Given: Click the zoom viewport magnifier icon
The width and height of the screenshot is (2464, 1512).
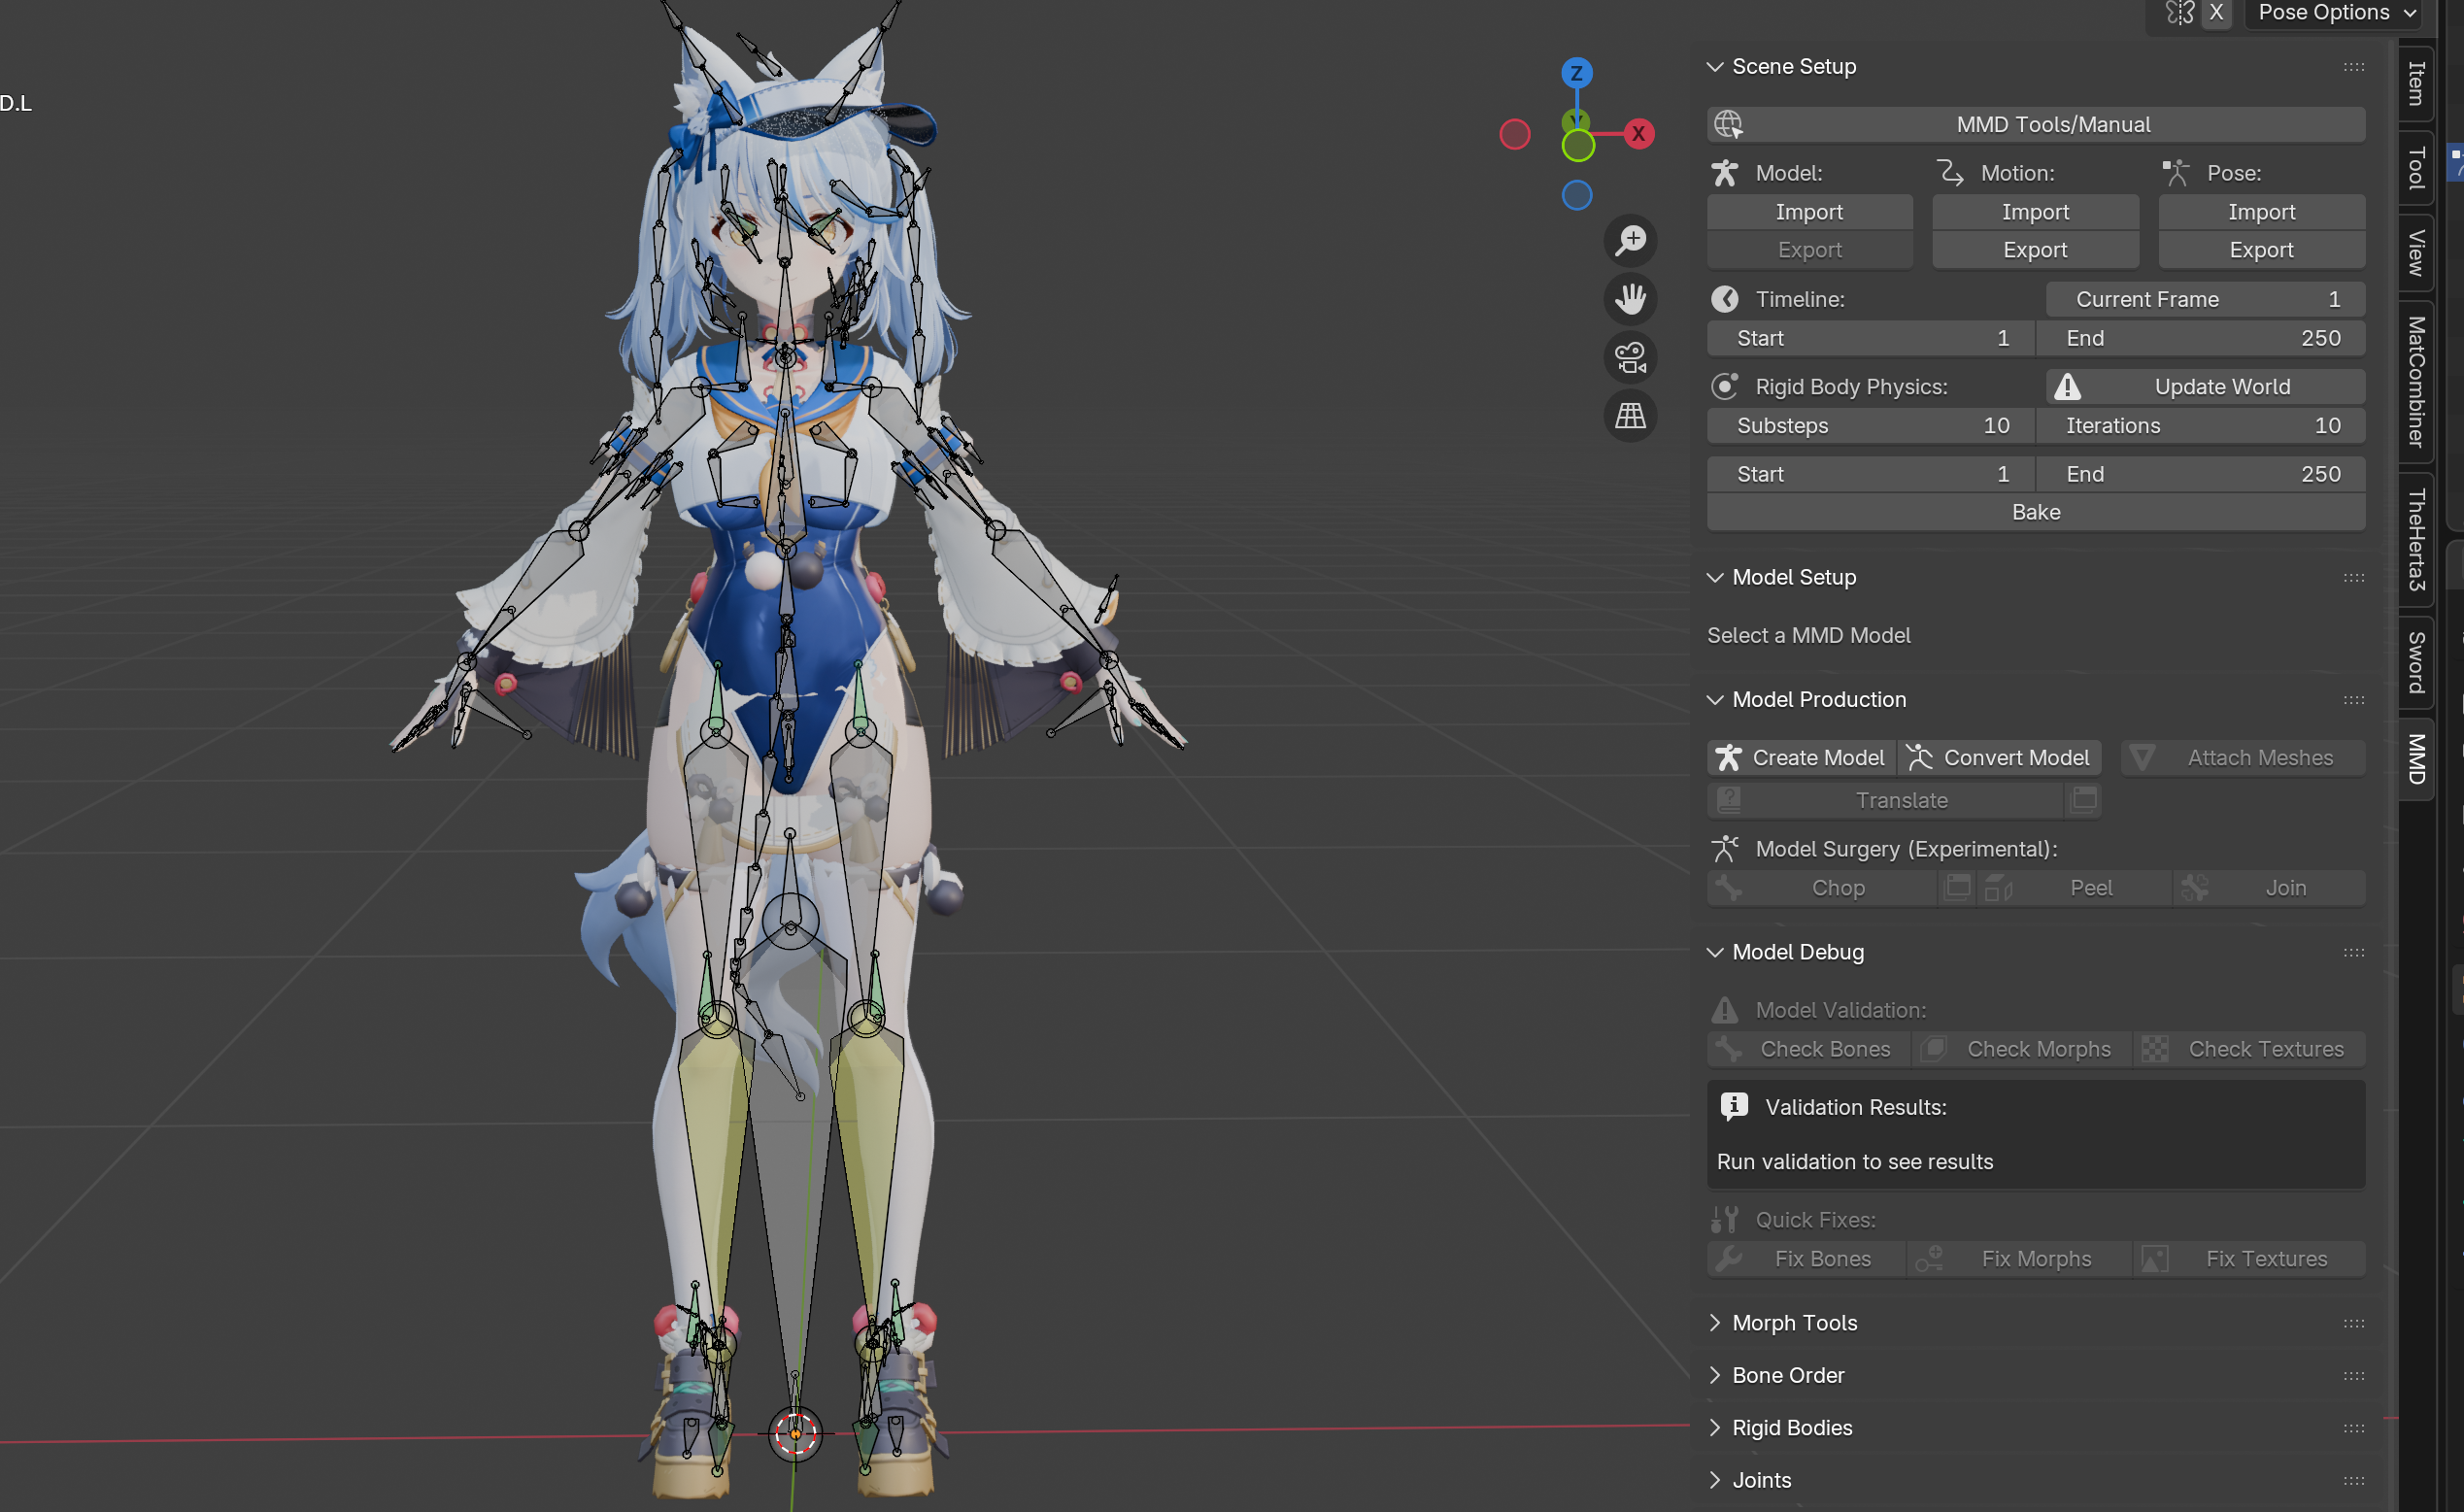Looking at the screenshot, I should click(1630, 241).
